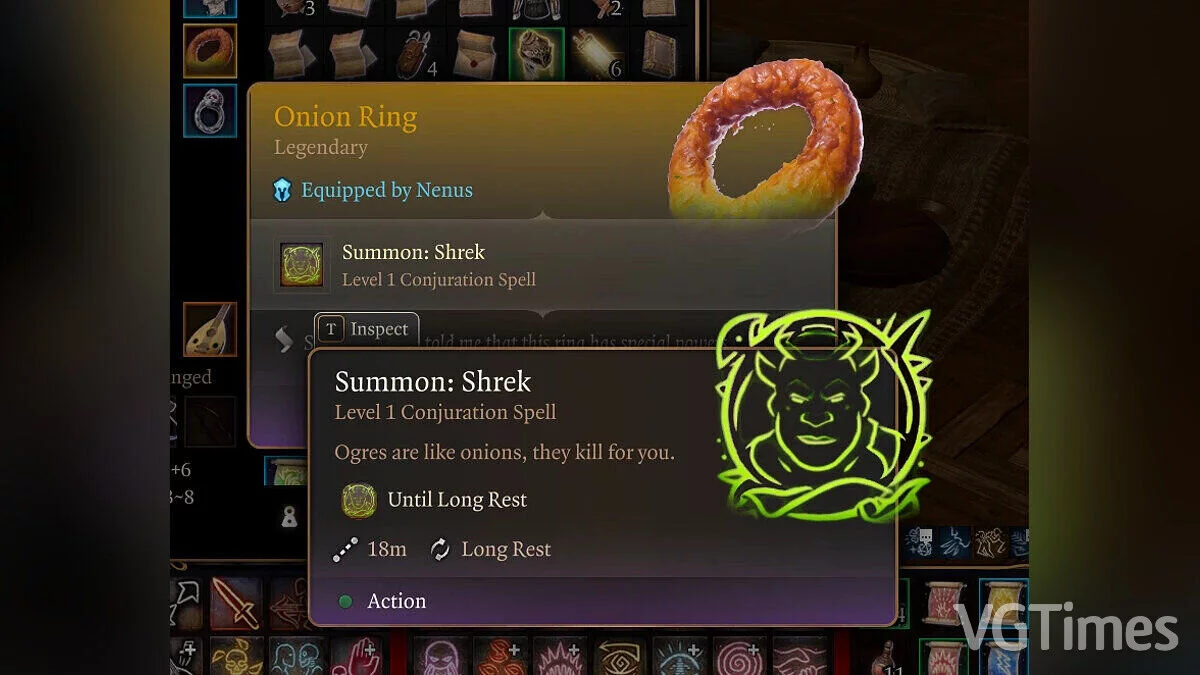Click the Until Long Rest status icon

point(358,500)
